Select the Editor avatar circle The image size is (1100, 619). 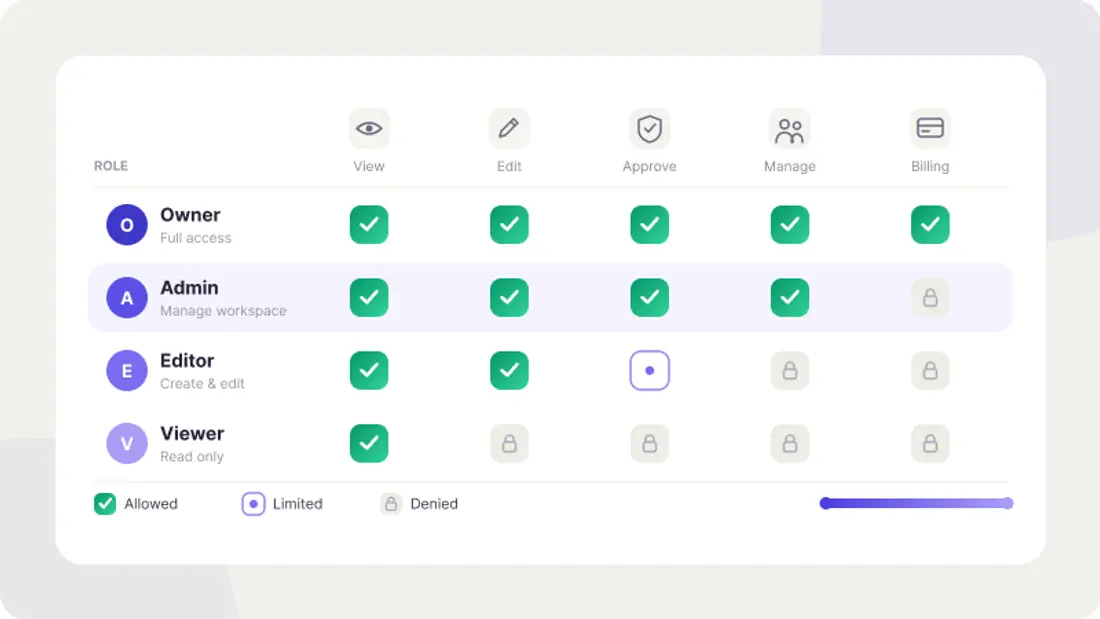pyautogui.click(x=127, y=371)
